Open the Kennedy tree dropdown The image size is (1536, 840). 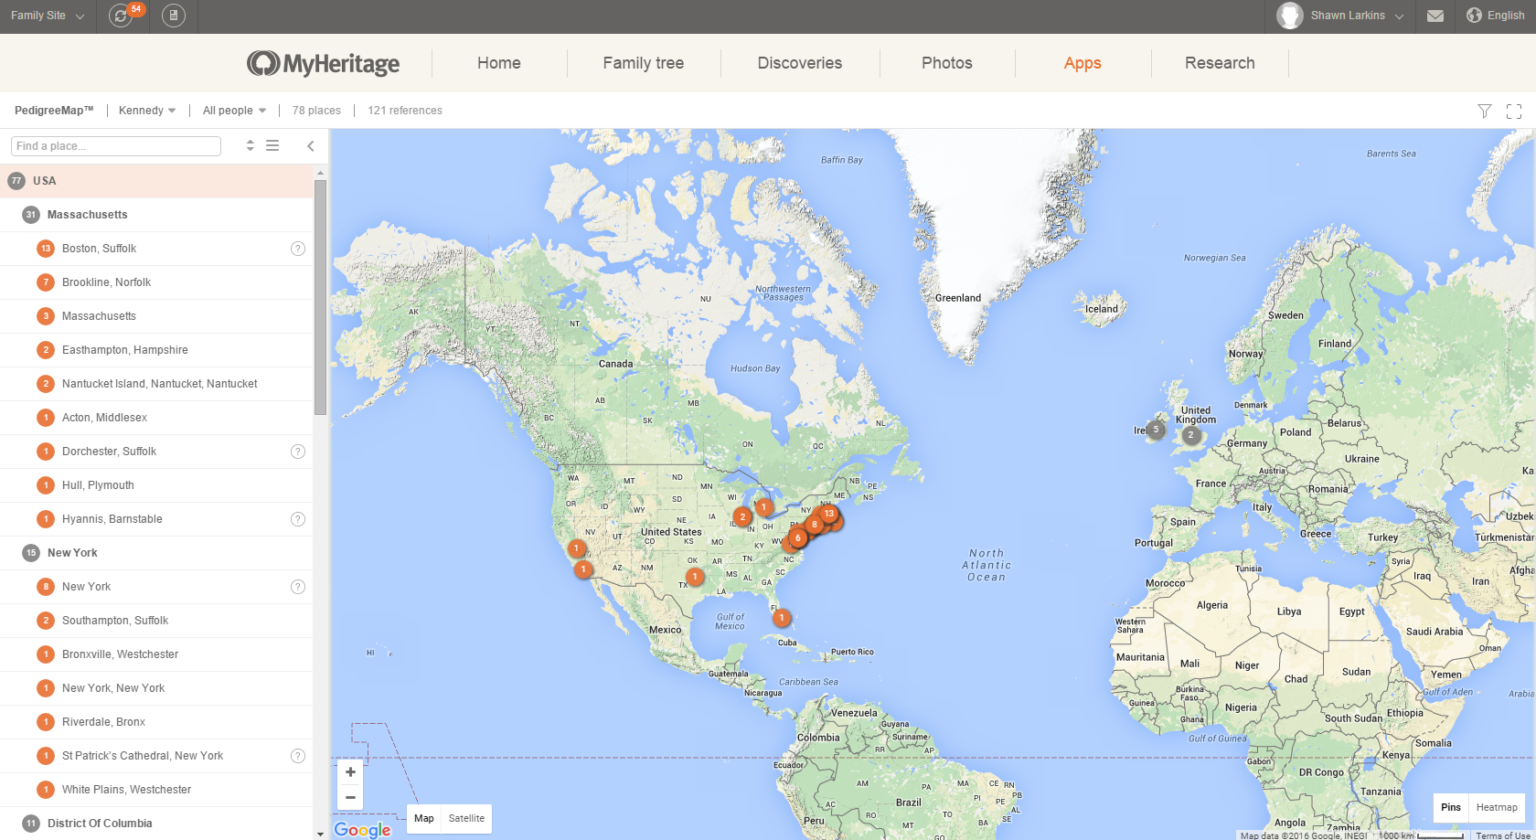[146, 110]
